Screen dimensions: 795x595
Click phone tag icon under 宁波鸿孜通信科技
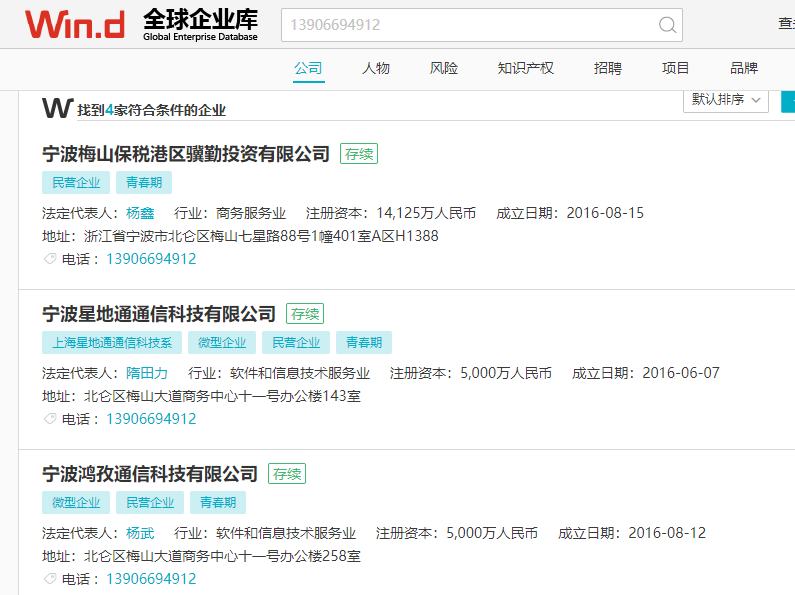pos(50,579)
